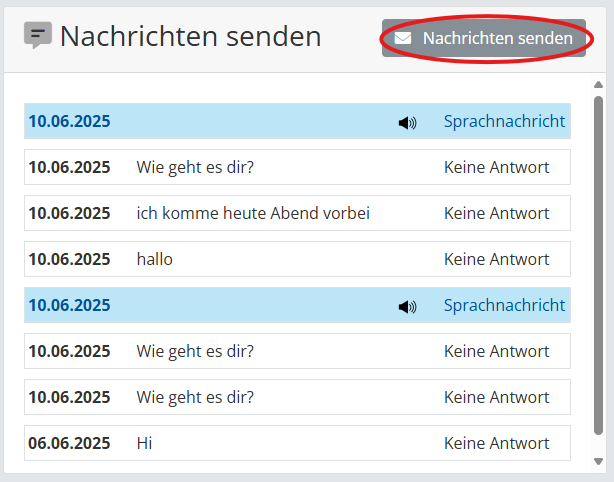This screenshot has width=614, height=482.
Task: Select 'Wie geht es dir?' just above the 'Hi' row
Action: click(x=195, y=397)
